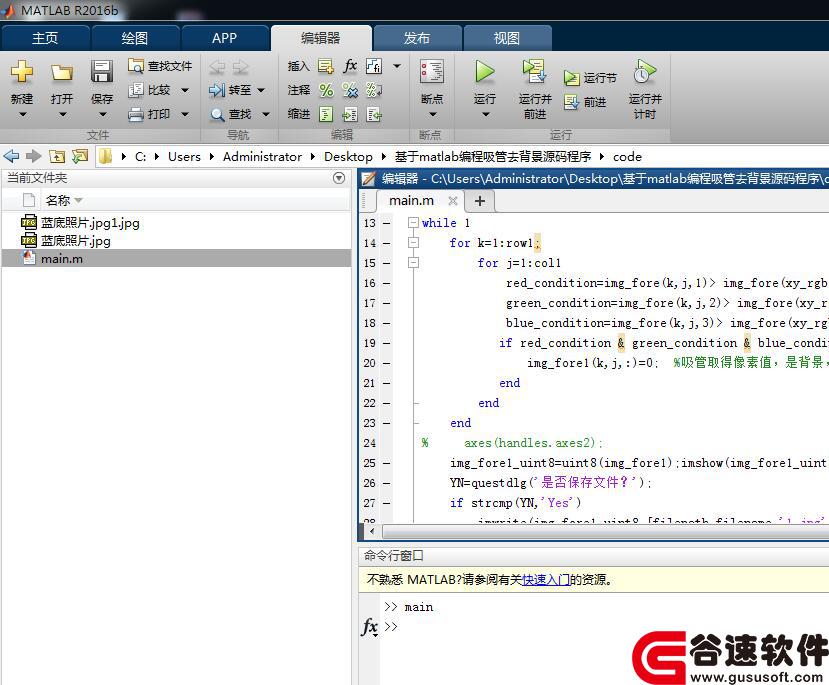Click the uncomment icon
Viewport: 829px width, 685px height.
[x=350, y=90]
